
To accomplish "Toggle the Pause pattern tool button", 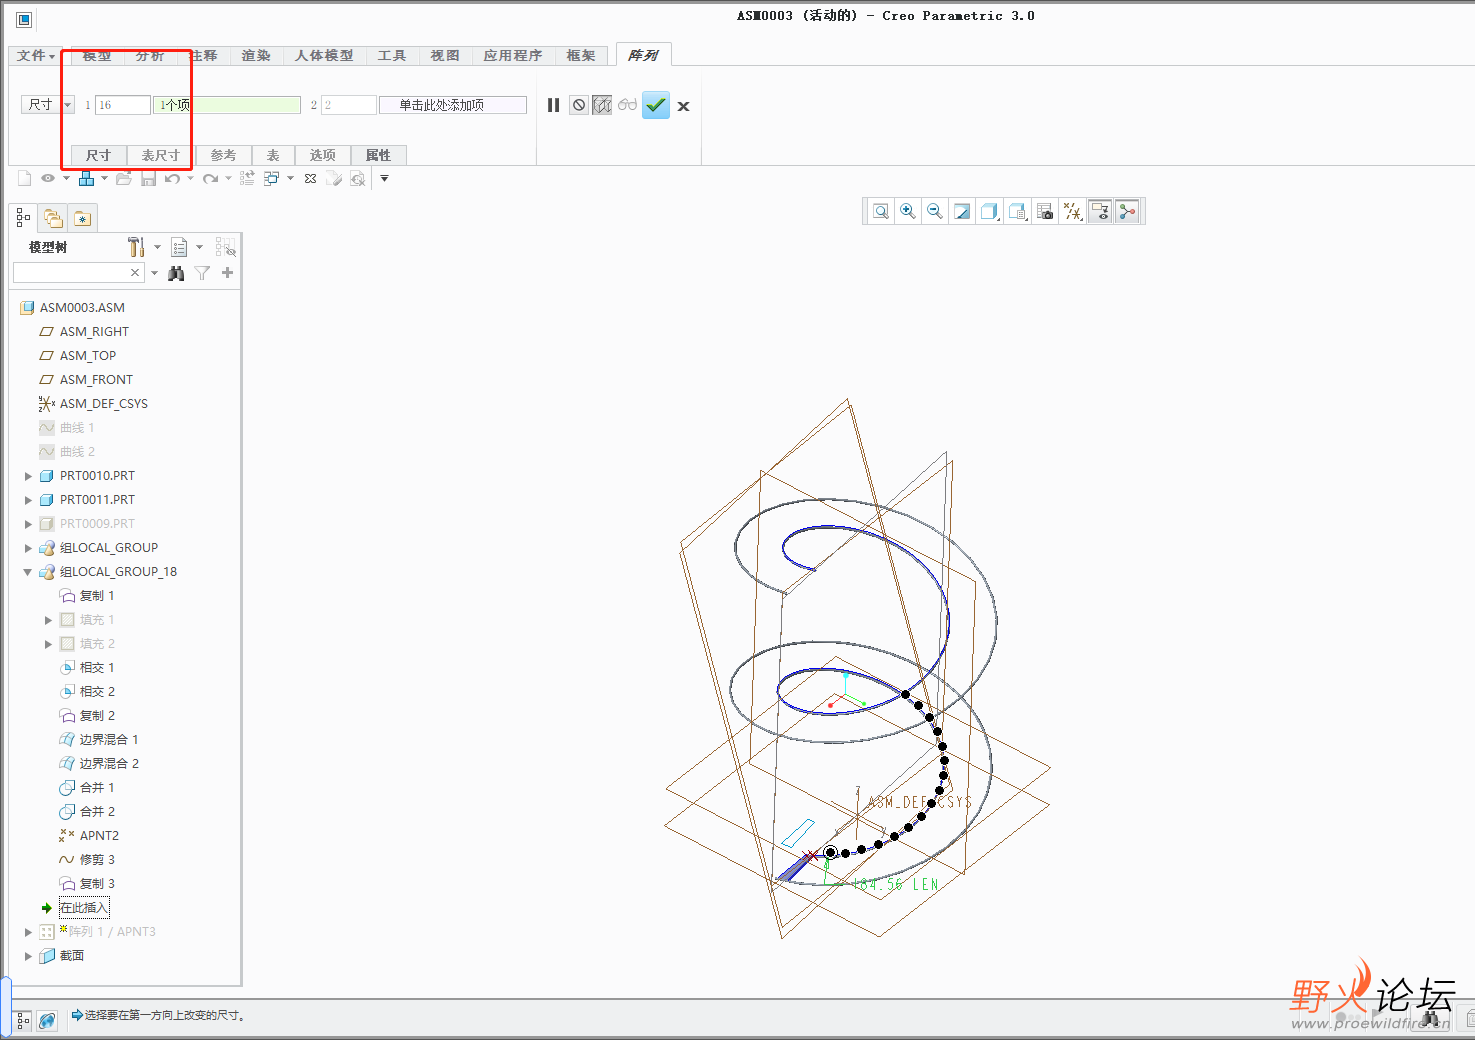I will click(x=553, y=105).
